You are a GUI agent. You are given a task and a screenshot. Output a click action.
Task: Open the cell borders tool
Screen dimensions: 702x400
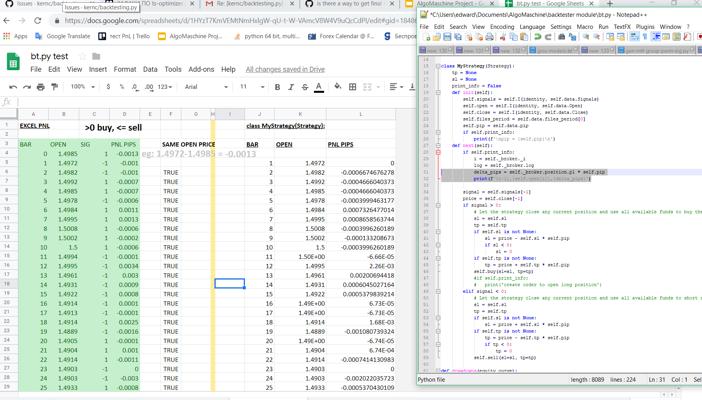click(353, 87)
